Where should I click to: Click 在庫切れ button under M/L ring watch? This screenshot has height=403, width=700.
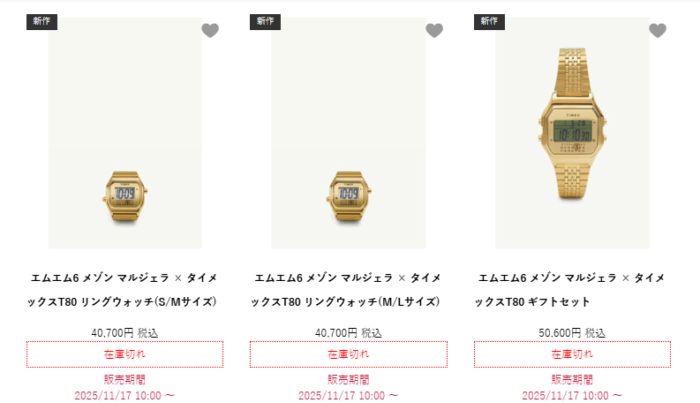(x=348, y=354)
